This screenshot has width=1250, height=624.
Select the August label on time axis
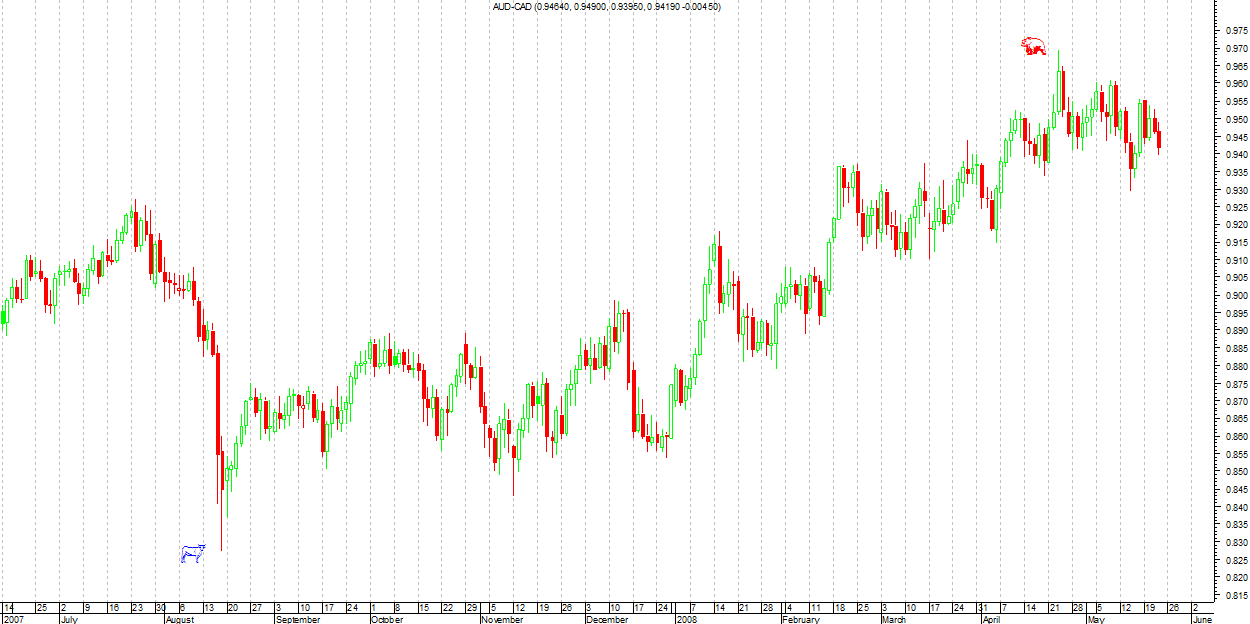click(x=180, y=619)
